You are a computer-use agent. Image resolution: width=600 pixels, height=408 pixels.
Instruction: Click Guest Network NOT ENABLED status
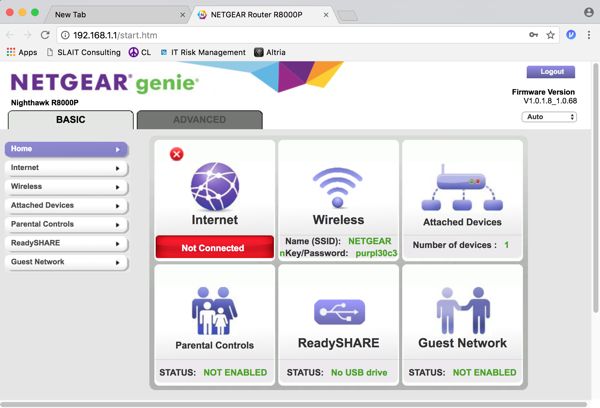point(484,372)
